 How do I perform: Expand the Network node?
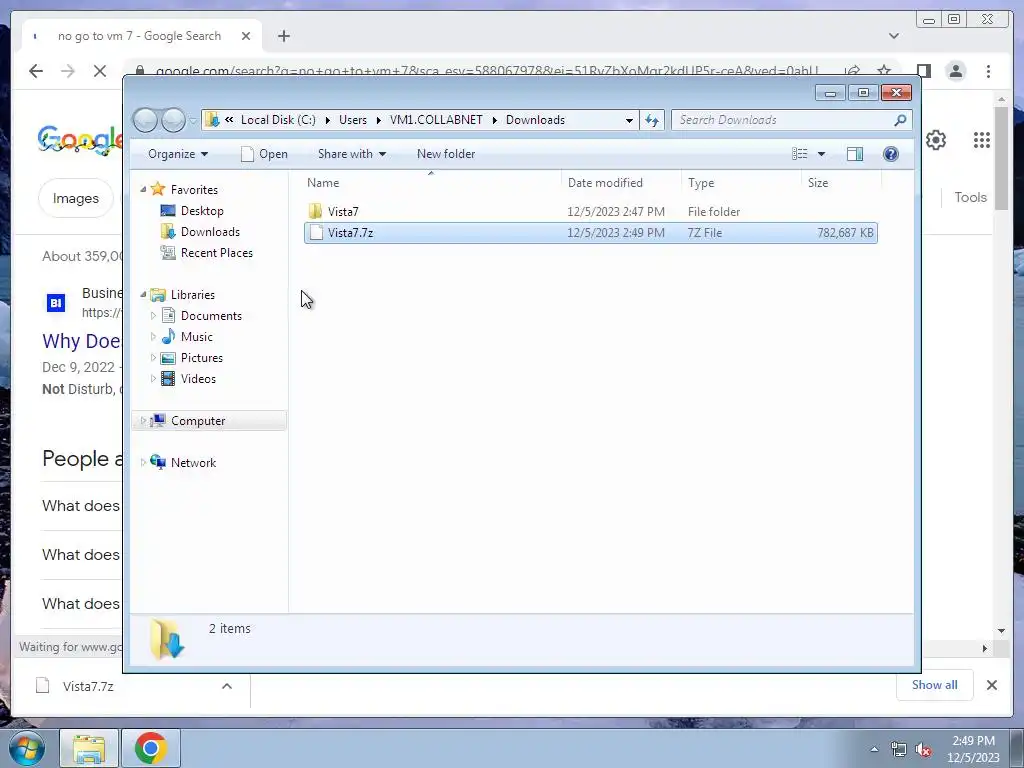coord(143,463)
